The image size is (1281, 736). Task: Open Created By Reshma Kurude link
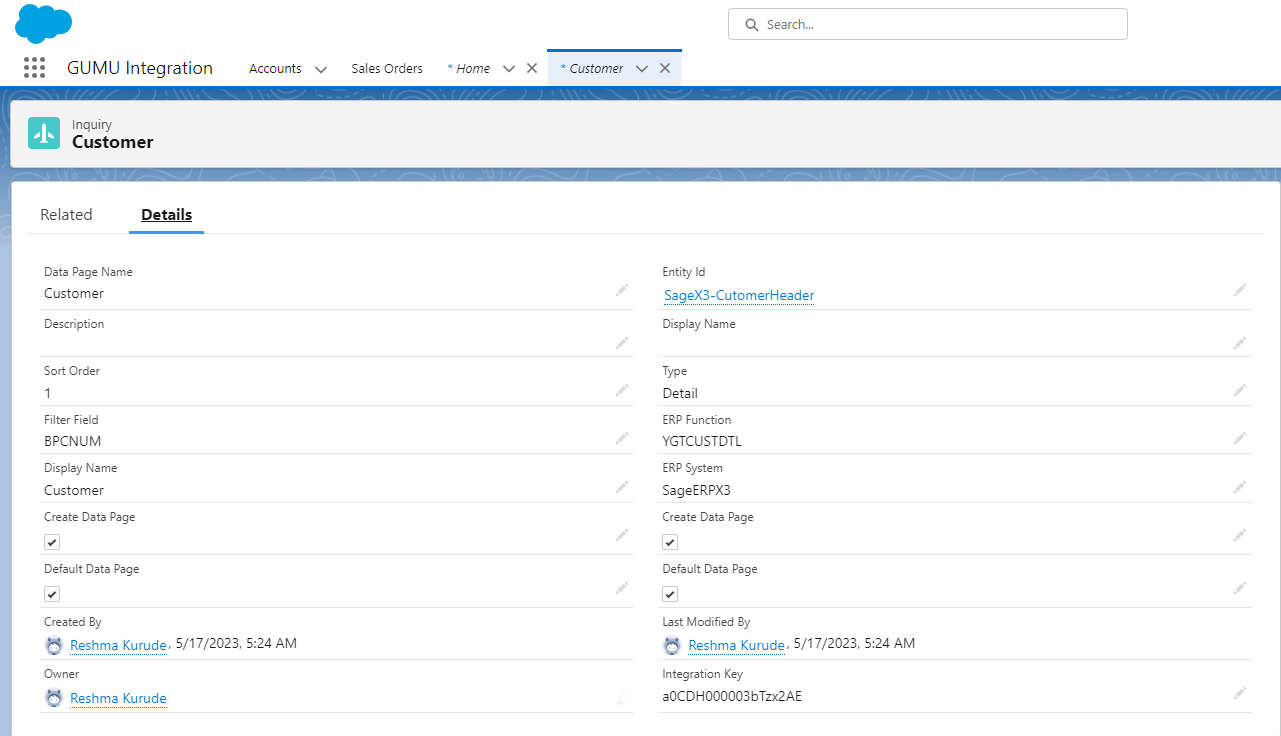coord(118,645)
